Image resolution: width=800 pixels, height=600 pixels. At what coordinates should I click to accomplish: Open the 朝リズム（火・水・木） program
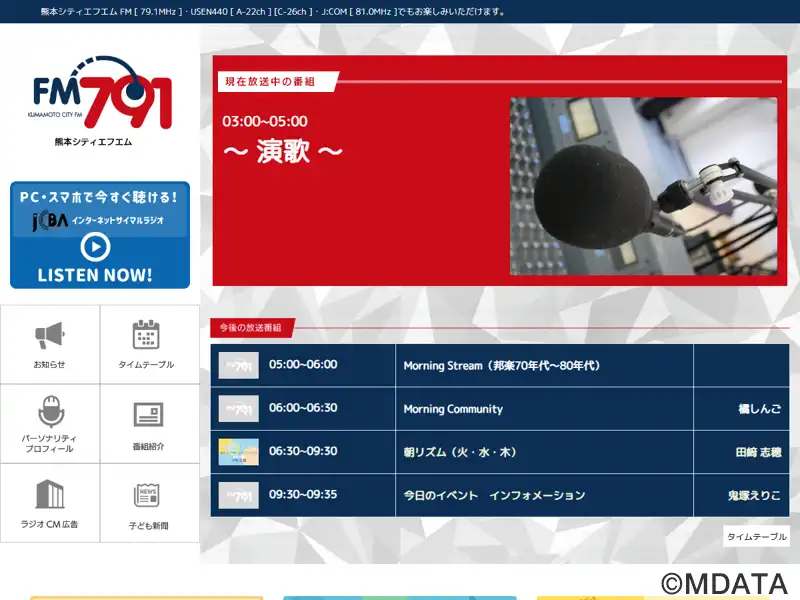pyautogui.click(x=460, y=452)
